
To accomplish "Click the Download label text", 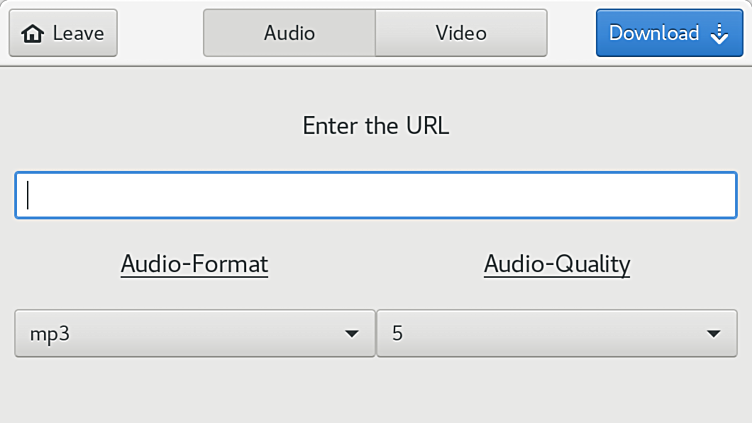I will [x=654, y=33].
